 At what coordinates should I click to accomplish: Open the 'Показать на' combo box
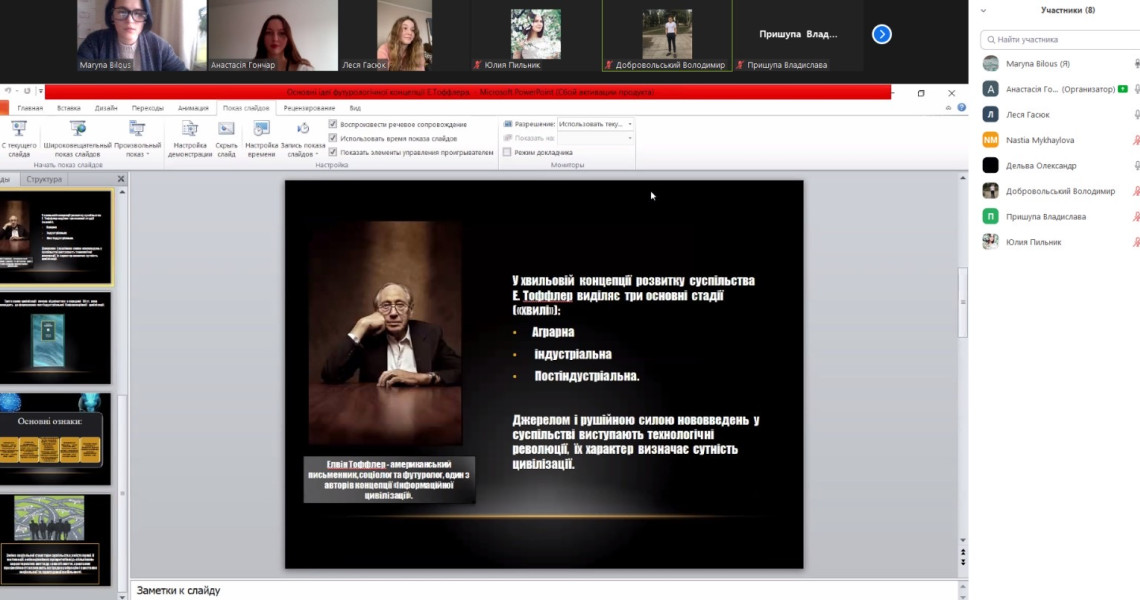point(595,137)
